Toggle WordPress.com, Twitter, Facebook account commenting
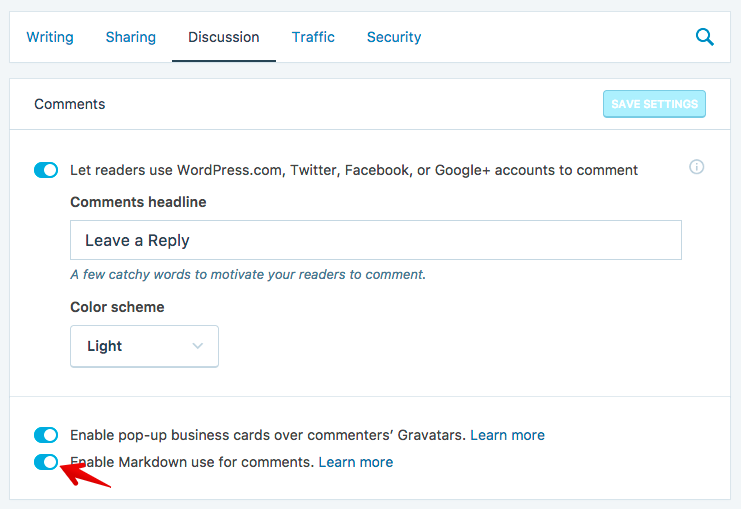 pos(46,170)
